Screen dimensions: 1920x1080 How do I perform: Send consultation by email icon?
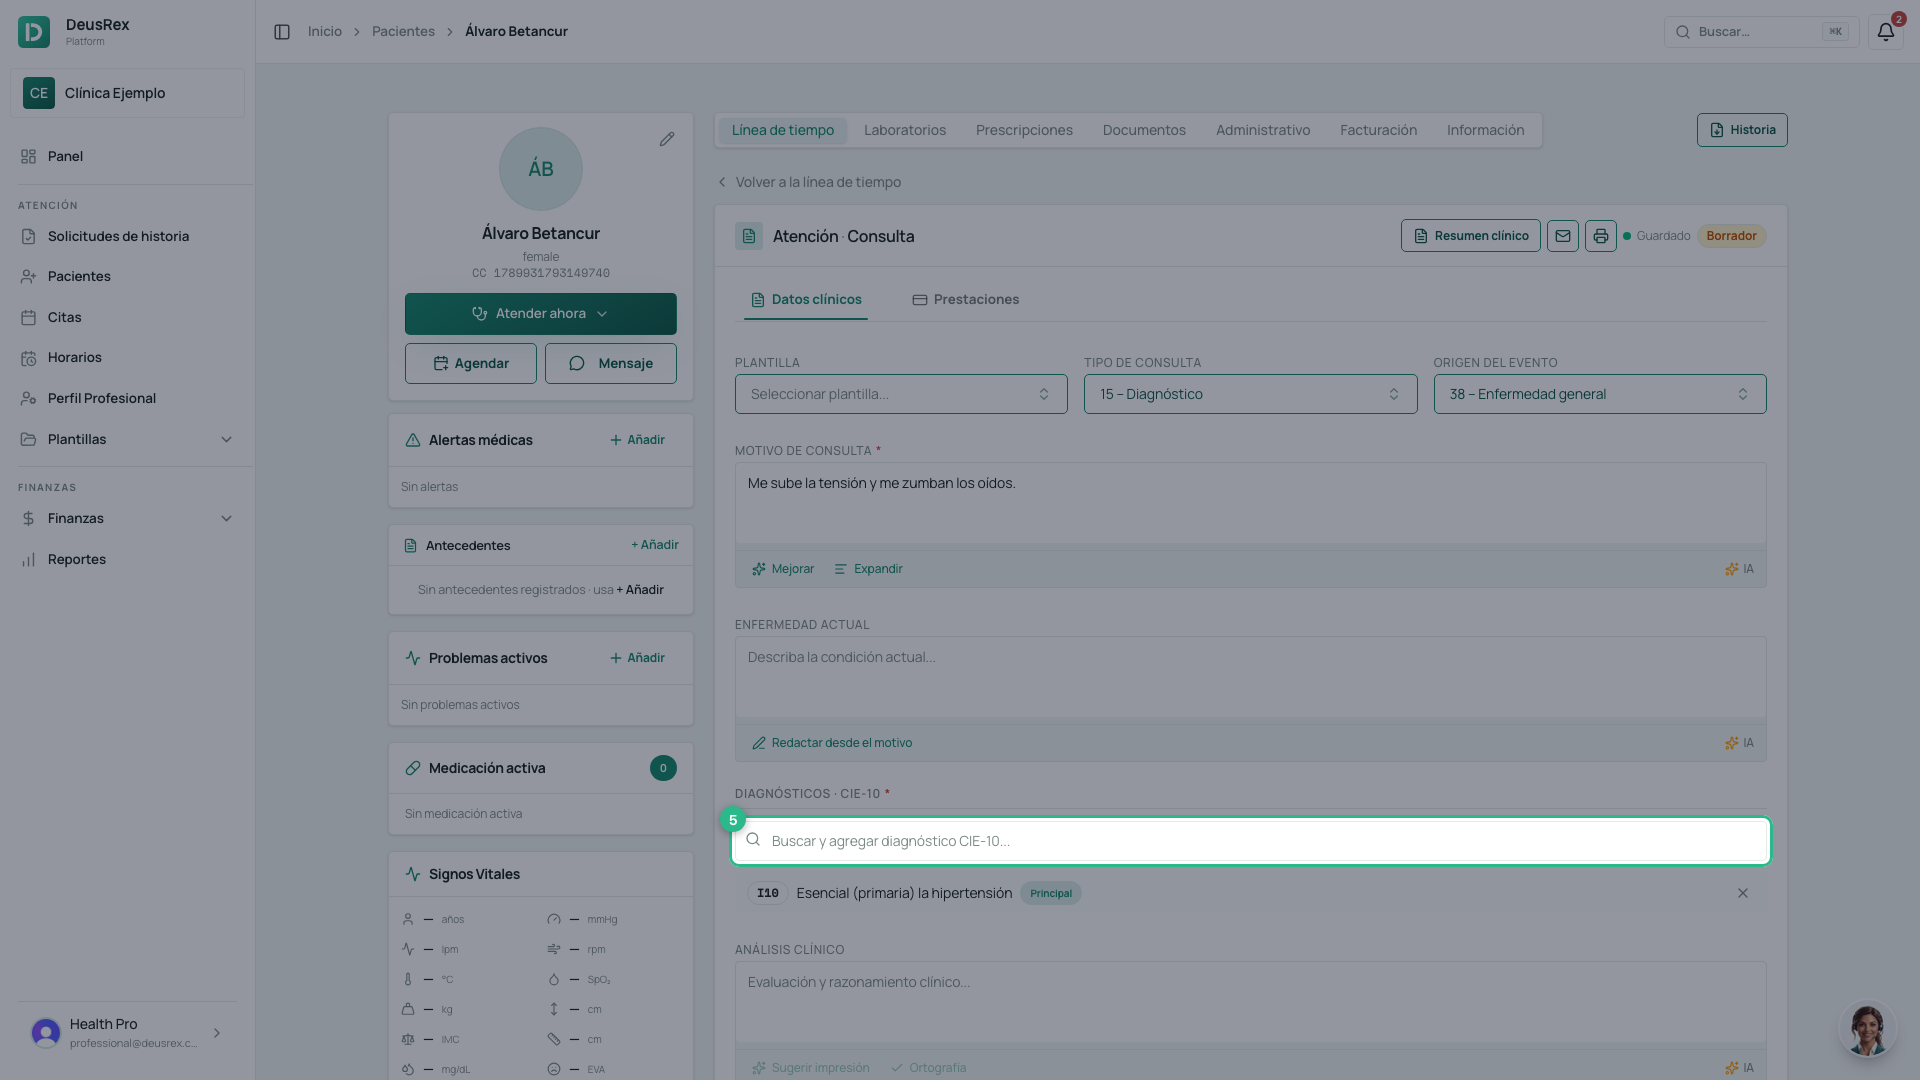[1563, 236]
